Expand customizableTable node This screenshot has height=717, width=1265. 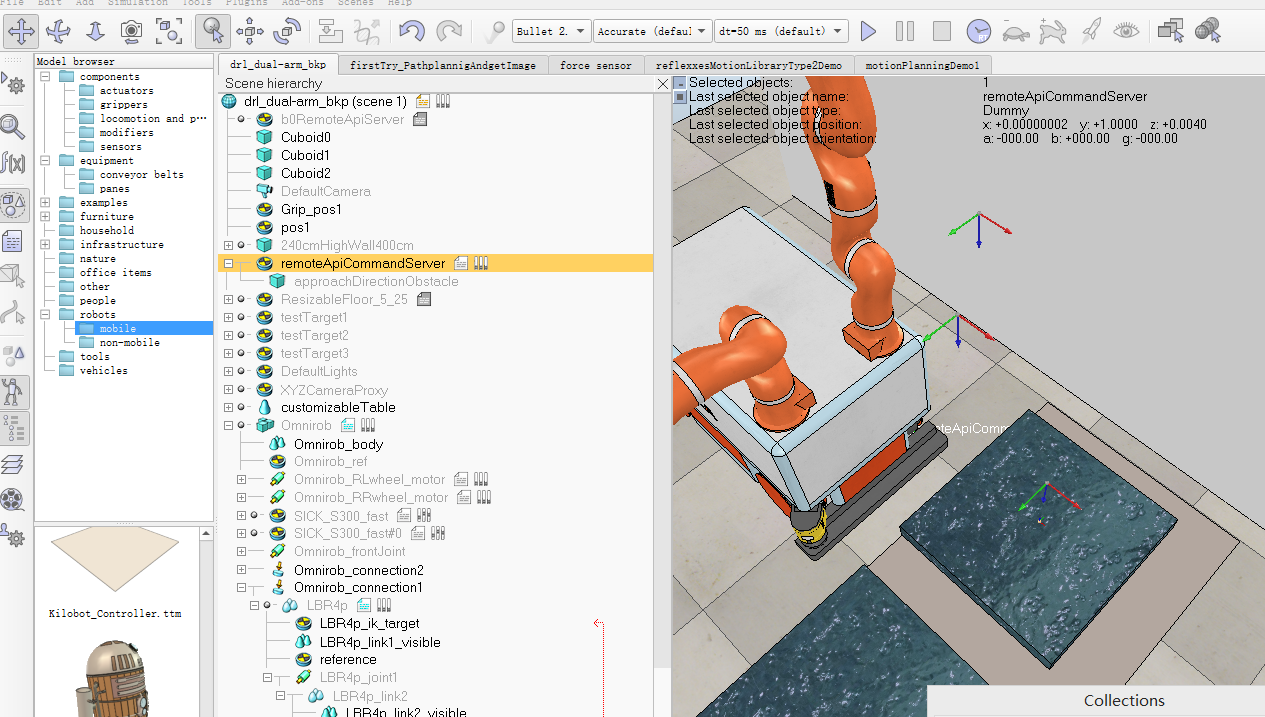point(229,407)
